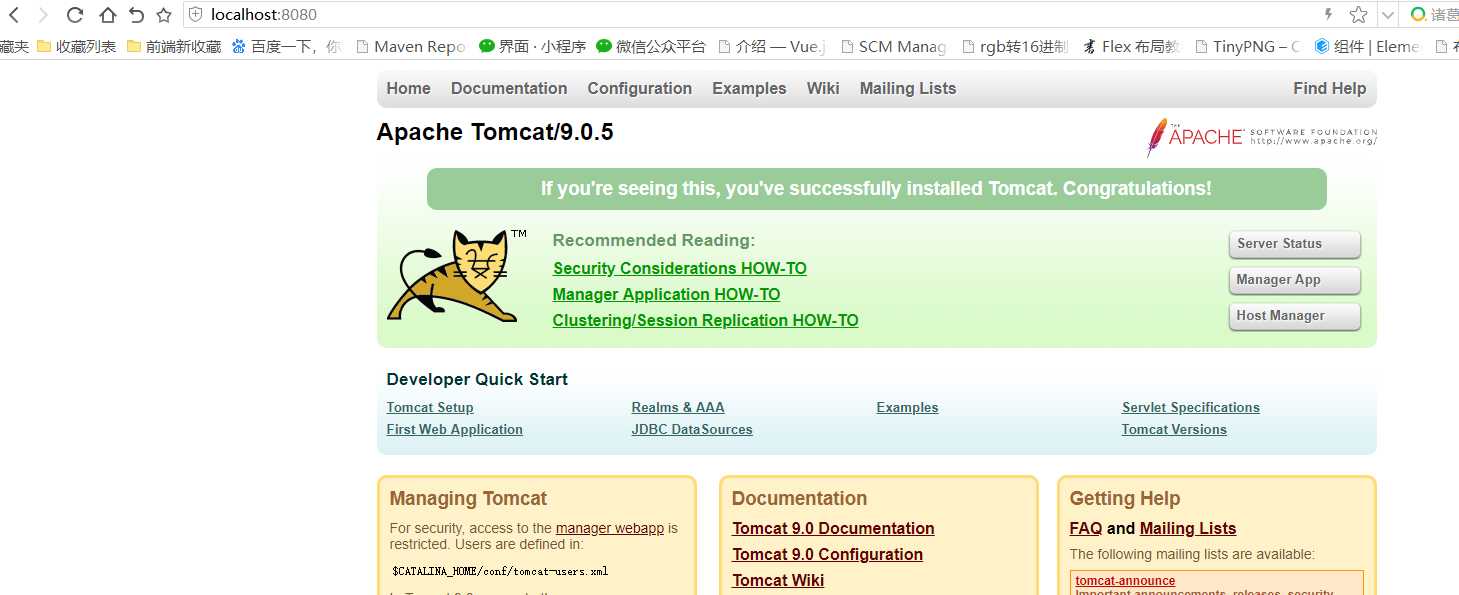Open the 百度一下 bookmark
The image size is (1459, 595).
(x=286, y=46)
